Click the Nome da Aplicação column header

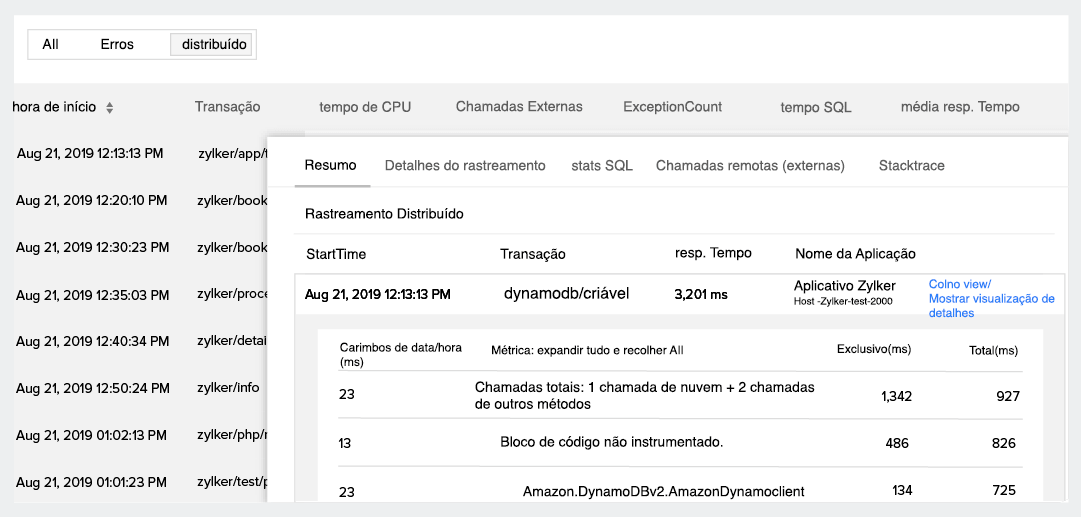[856, 254]
